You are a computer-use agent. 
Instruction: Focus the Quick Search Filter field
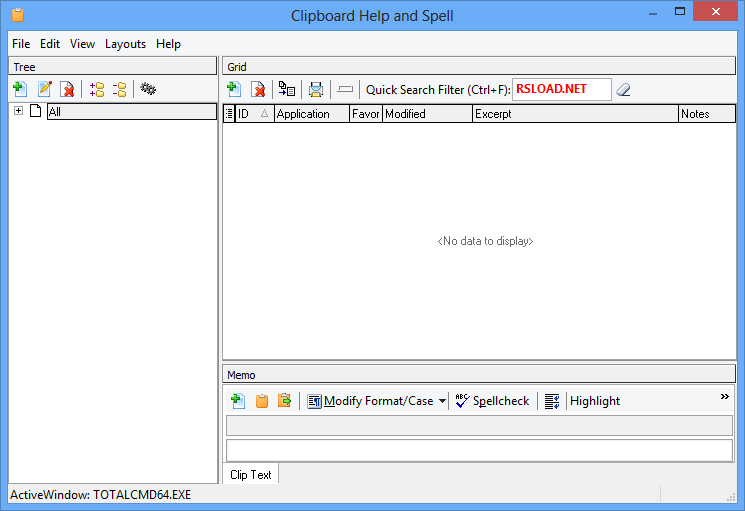click(562, 89)
